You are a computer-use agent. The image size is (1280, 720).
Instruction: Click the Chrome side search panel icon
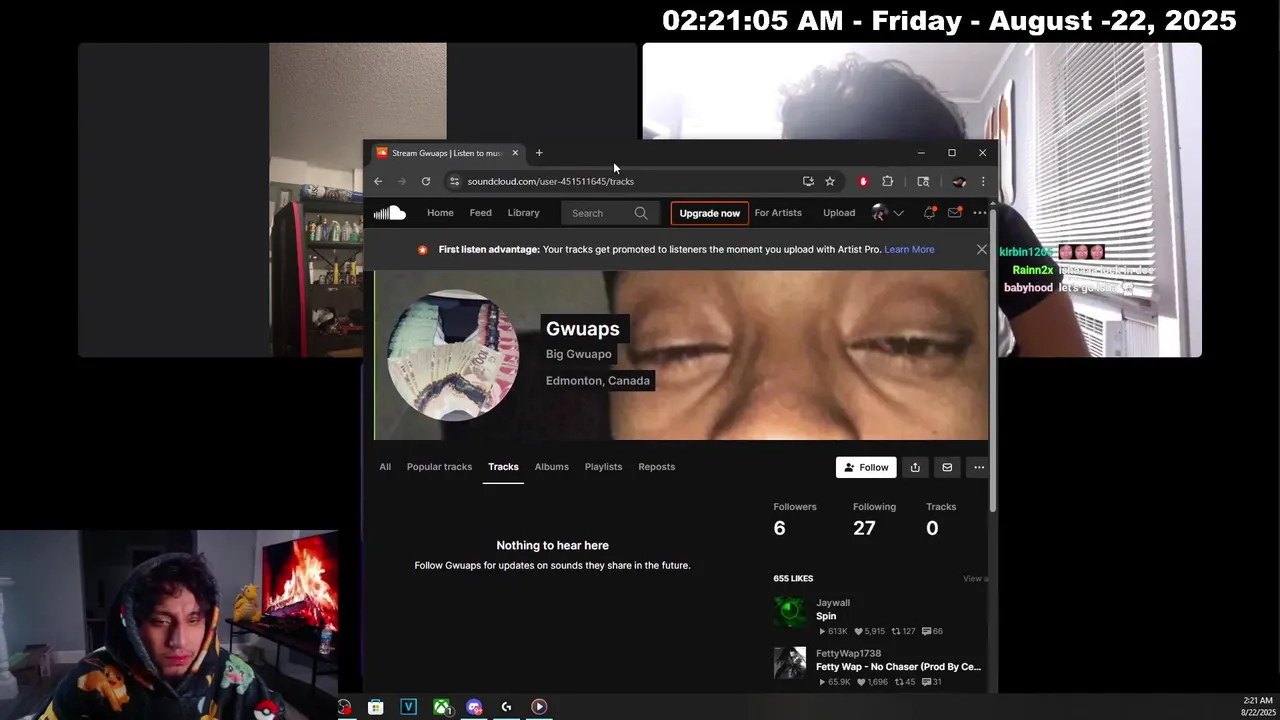923,181
